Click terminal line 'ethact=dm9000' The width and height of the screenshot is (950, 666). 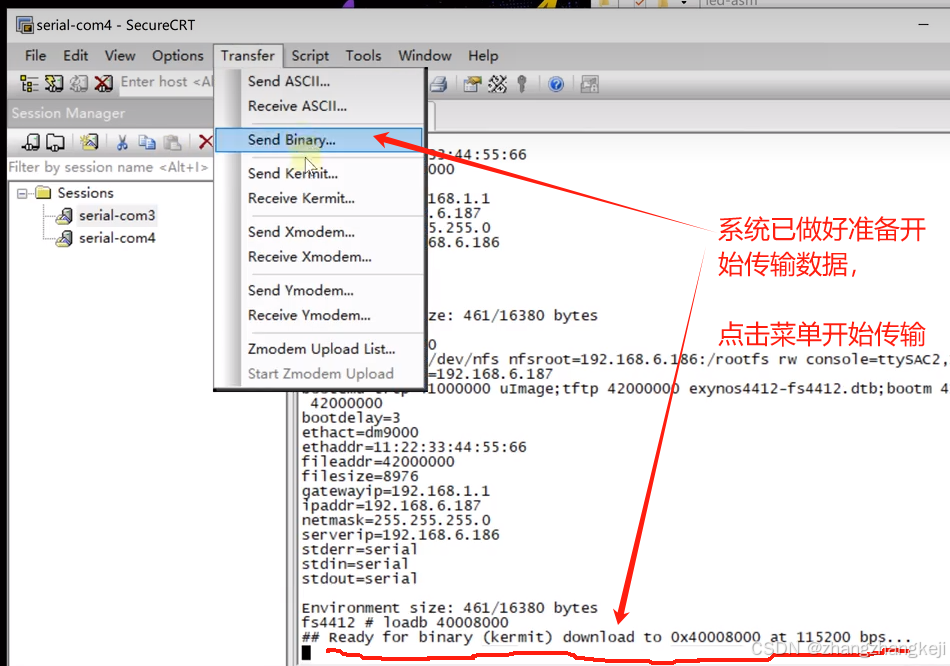pos(360,432)
